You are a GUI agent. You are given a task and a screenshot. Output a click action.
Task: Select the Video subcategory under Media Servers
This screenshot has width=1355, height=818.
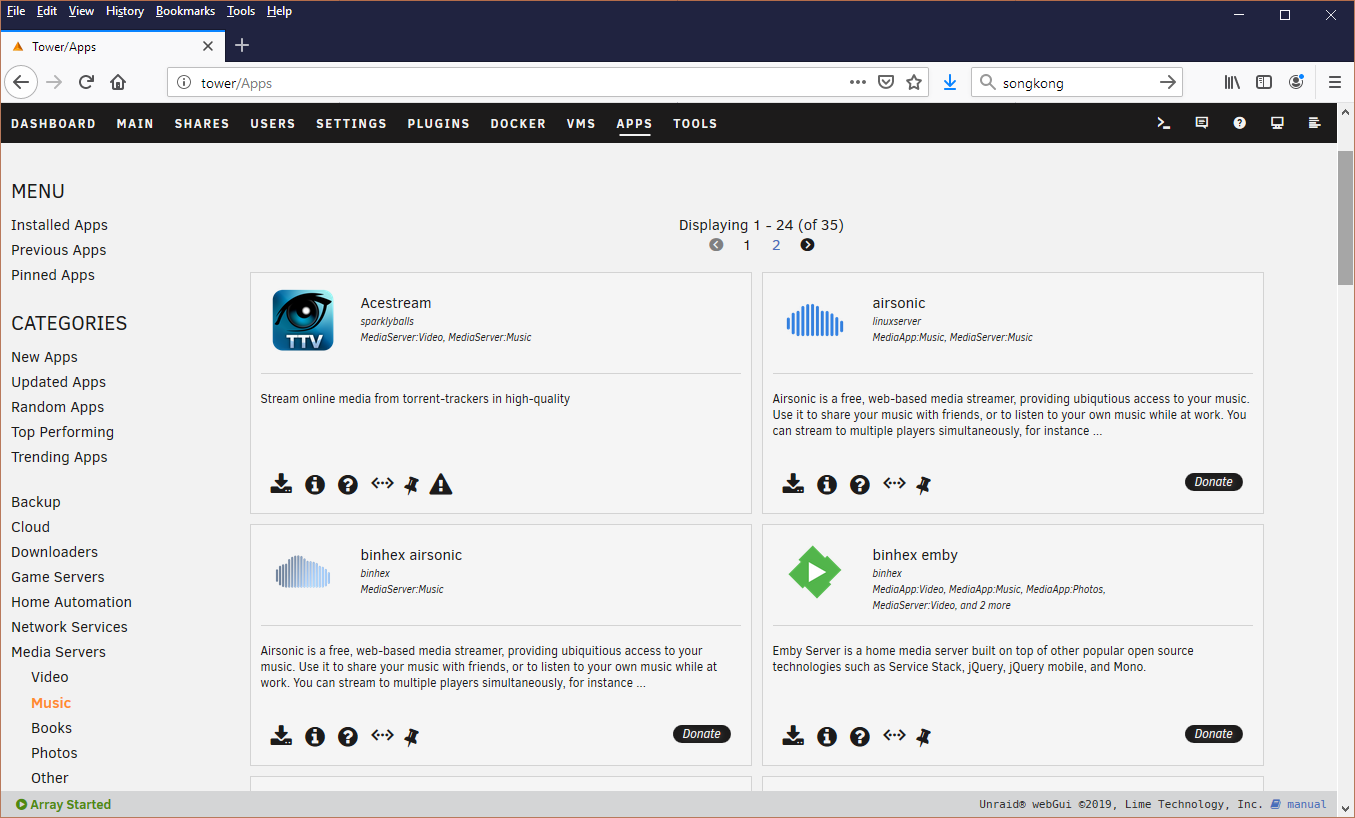(50, 677)
